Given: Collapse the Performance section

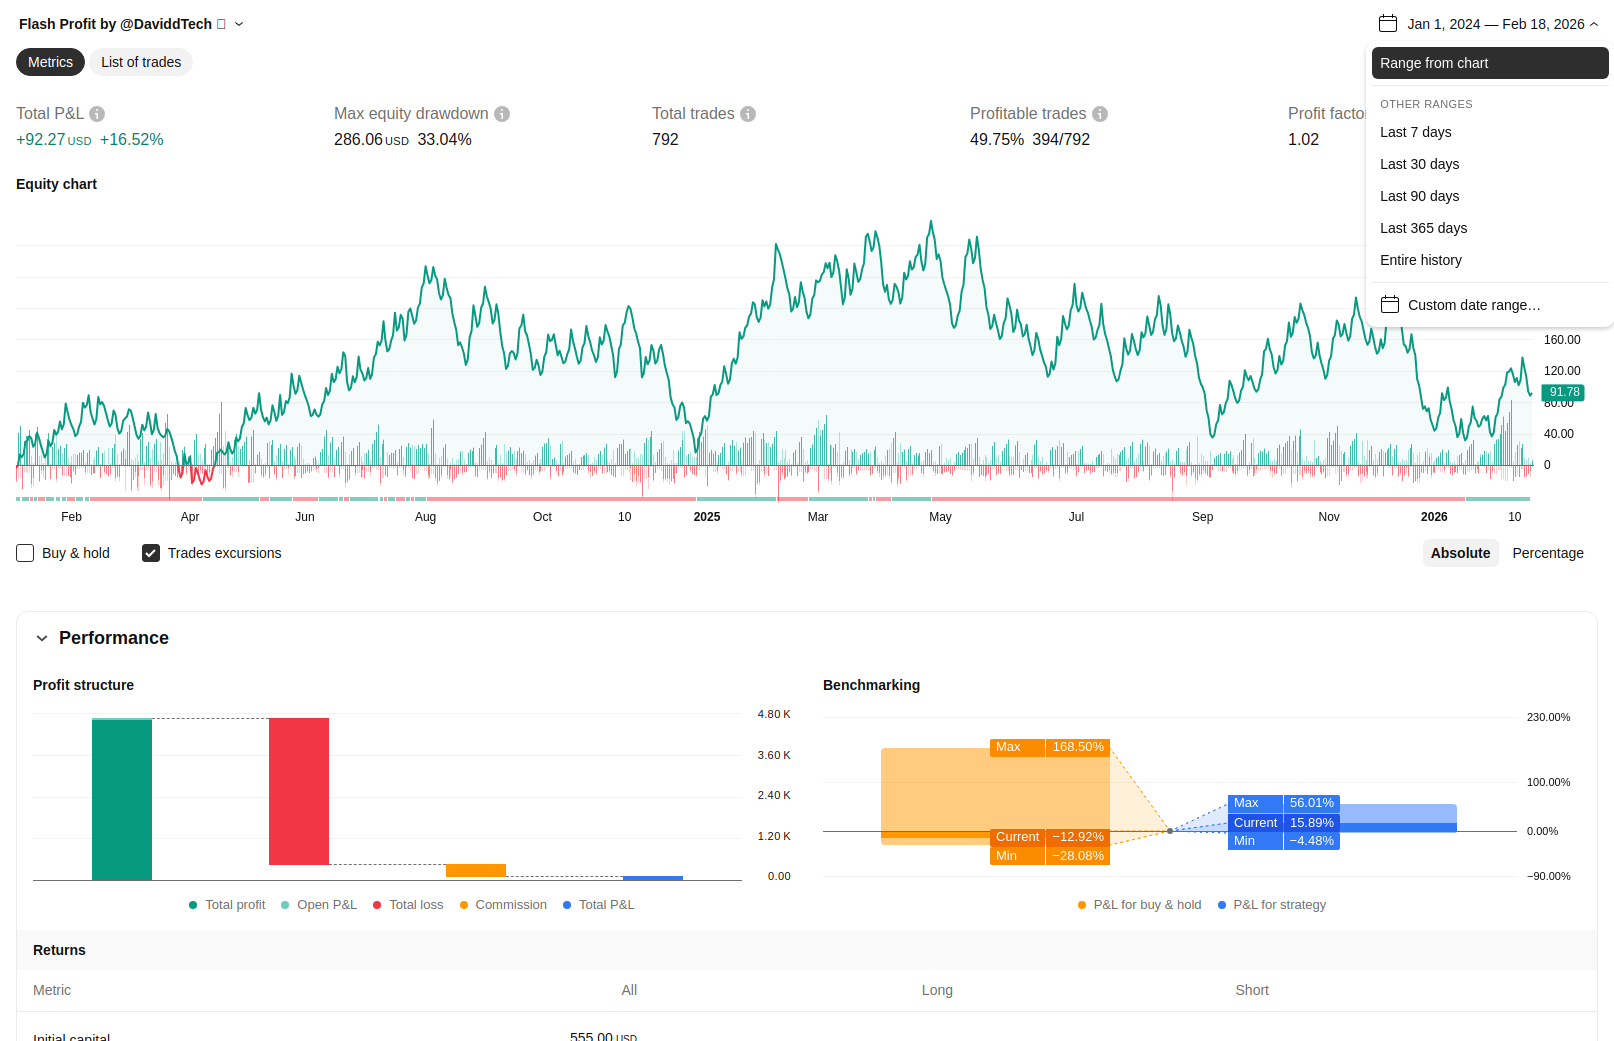Looking at the screenshot, I should [42, 638].
